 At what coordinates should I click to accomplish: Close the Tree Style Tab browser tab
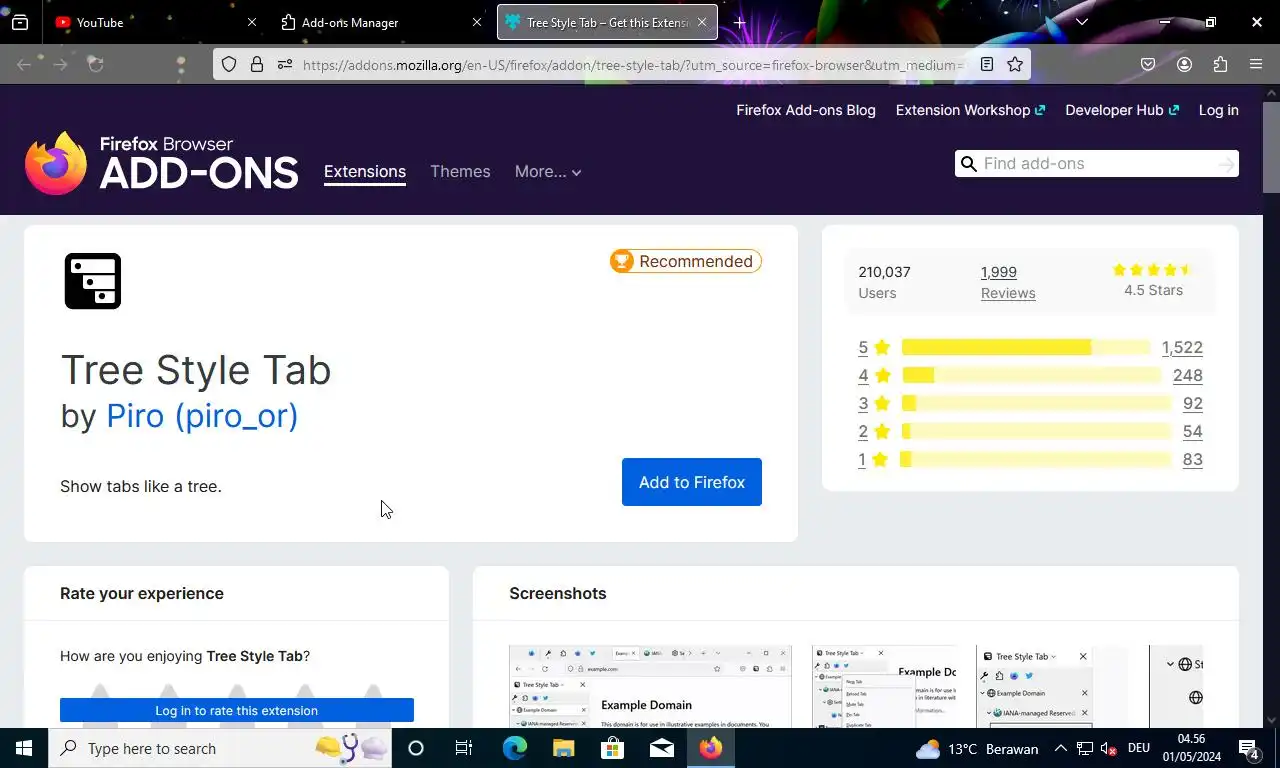(x=702, y=22)
